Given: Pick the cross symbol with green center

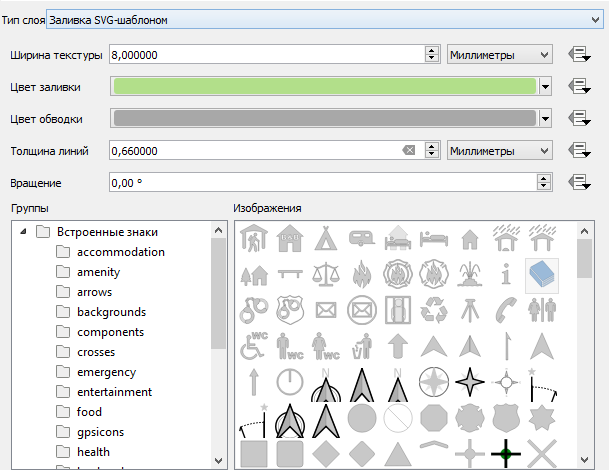Looking at the screenshot, I should (505, 454).
